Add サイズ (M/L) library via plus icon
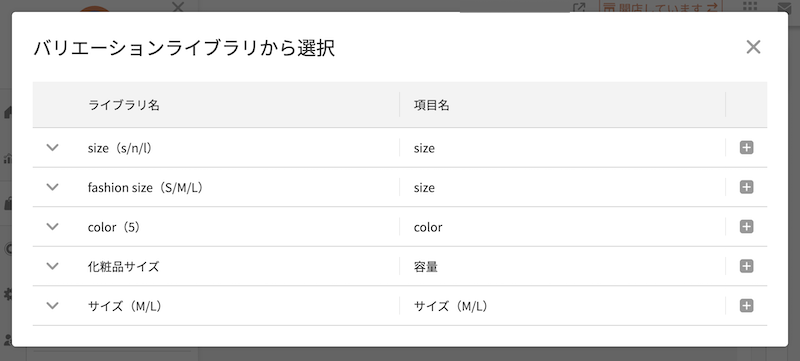The width and height of the screenshot is (800, 361). tap(746, 306)
